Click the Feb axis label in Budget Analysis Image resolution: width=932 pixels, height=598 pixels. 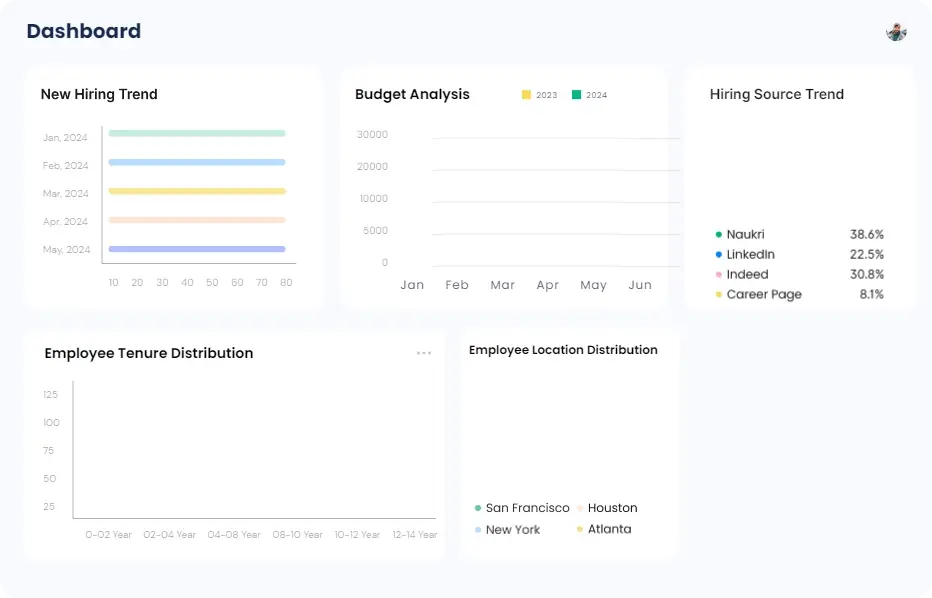[456, 285]
